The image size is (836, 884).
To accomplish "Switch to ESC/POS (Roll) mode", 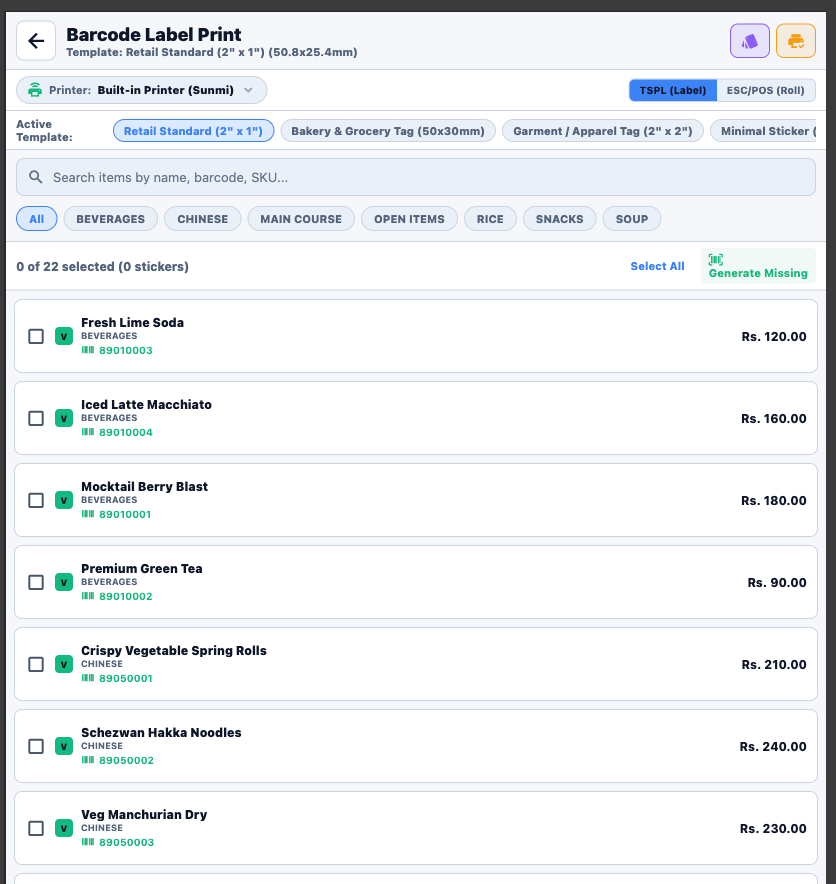I will (x=766, y=90).
